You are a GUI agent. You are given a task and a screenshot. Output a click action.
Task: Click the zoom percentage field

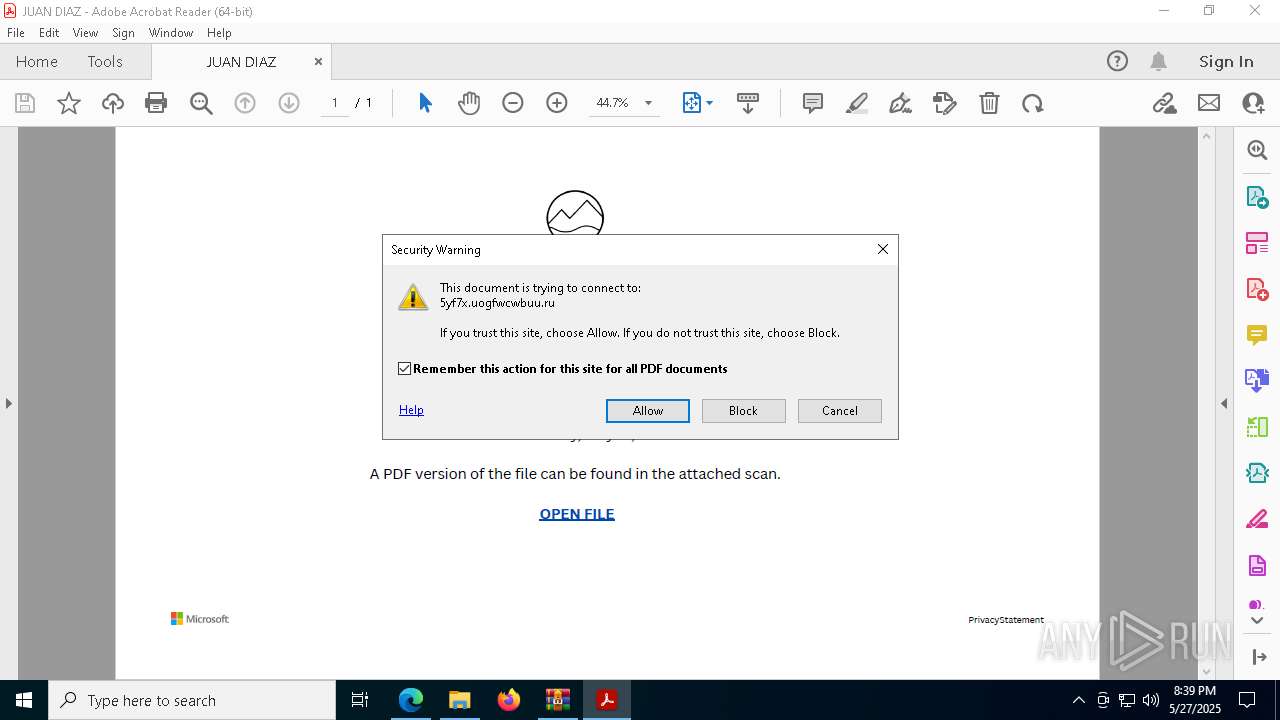[612, 103]
